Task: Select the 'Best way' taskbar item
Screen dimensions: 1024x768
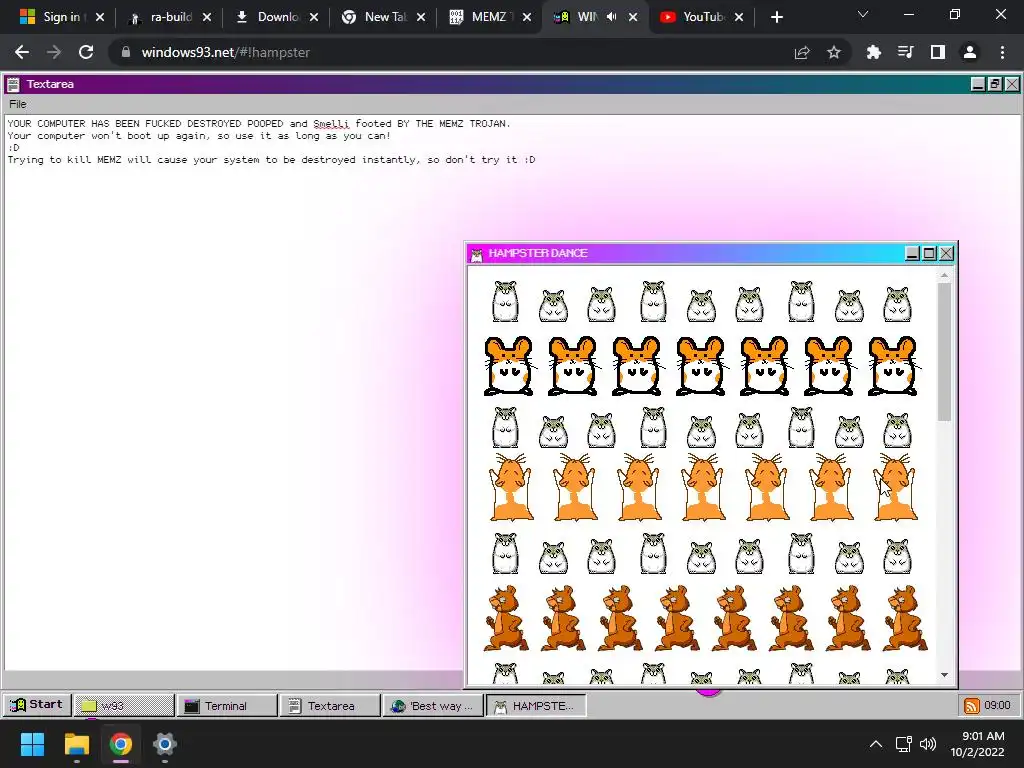Action: [x=433, y=705]
